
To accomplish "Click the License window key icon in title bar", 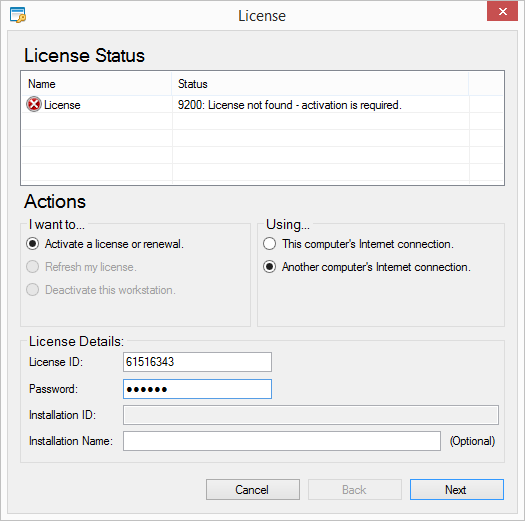I will pos(18,15).
